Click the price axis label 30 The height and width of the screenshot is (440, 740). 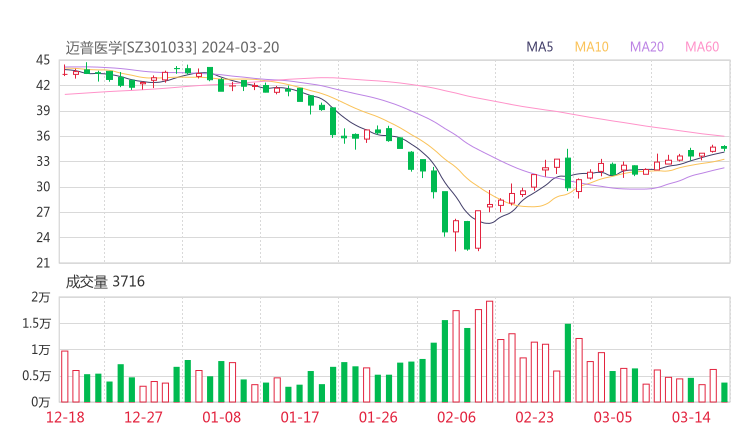pyautogui.click(x=43, y=187)
